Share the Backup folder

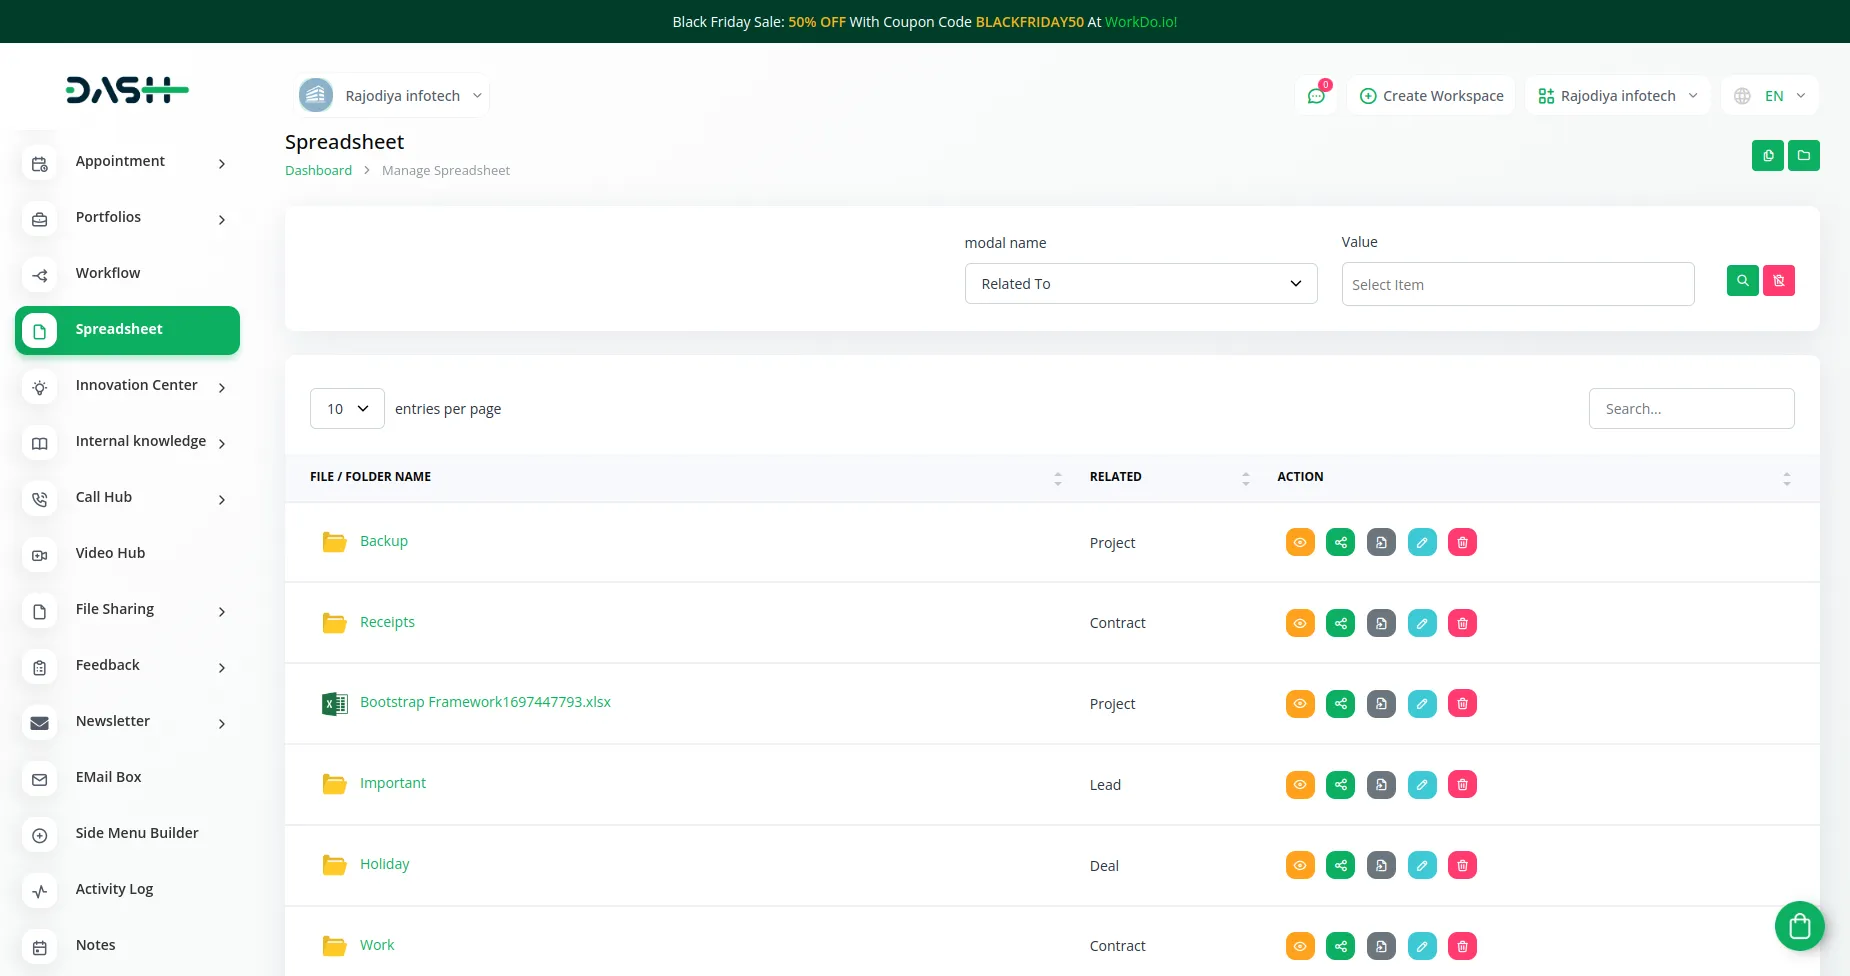(x=1341, y=543)
